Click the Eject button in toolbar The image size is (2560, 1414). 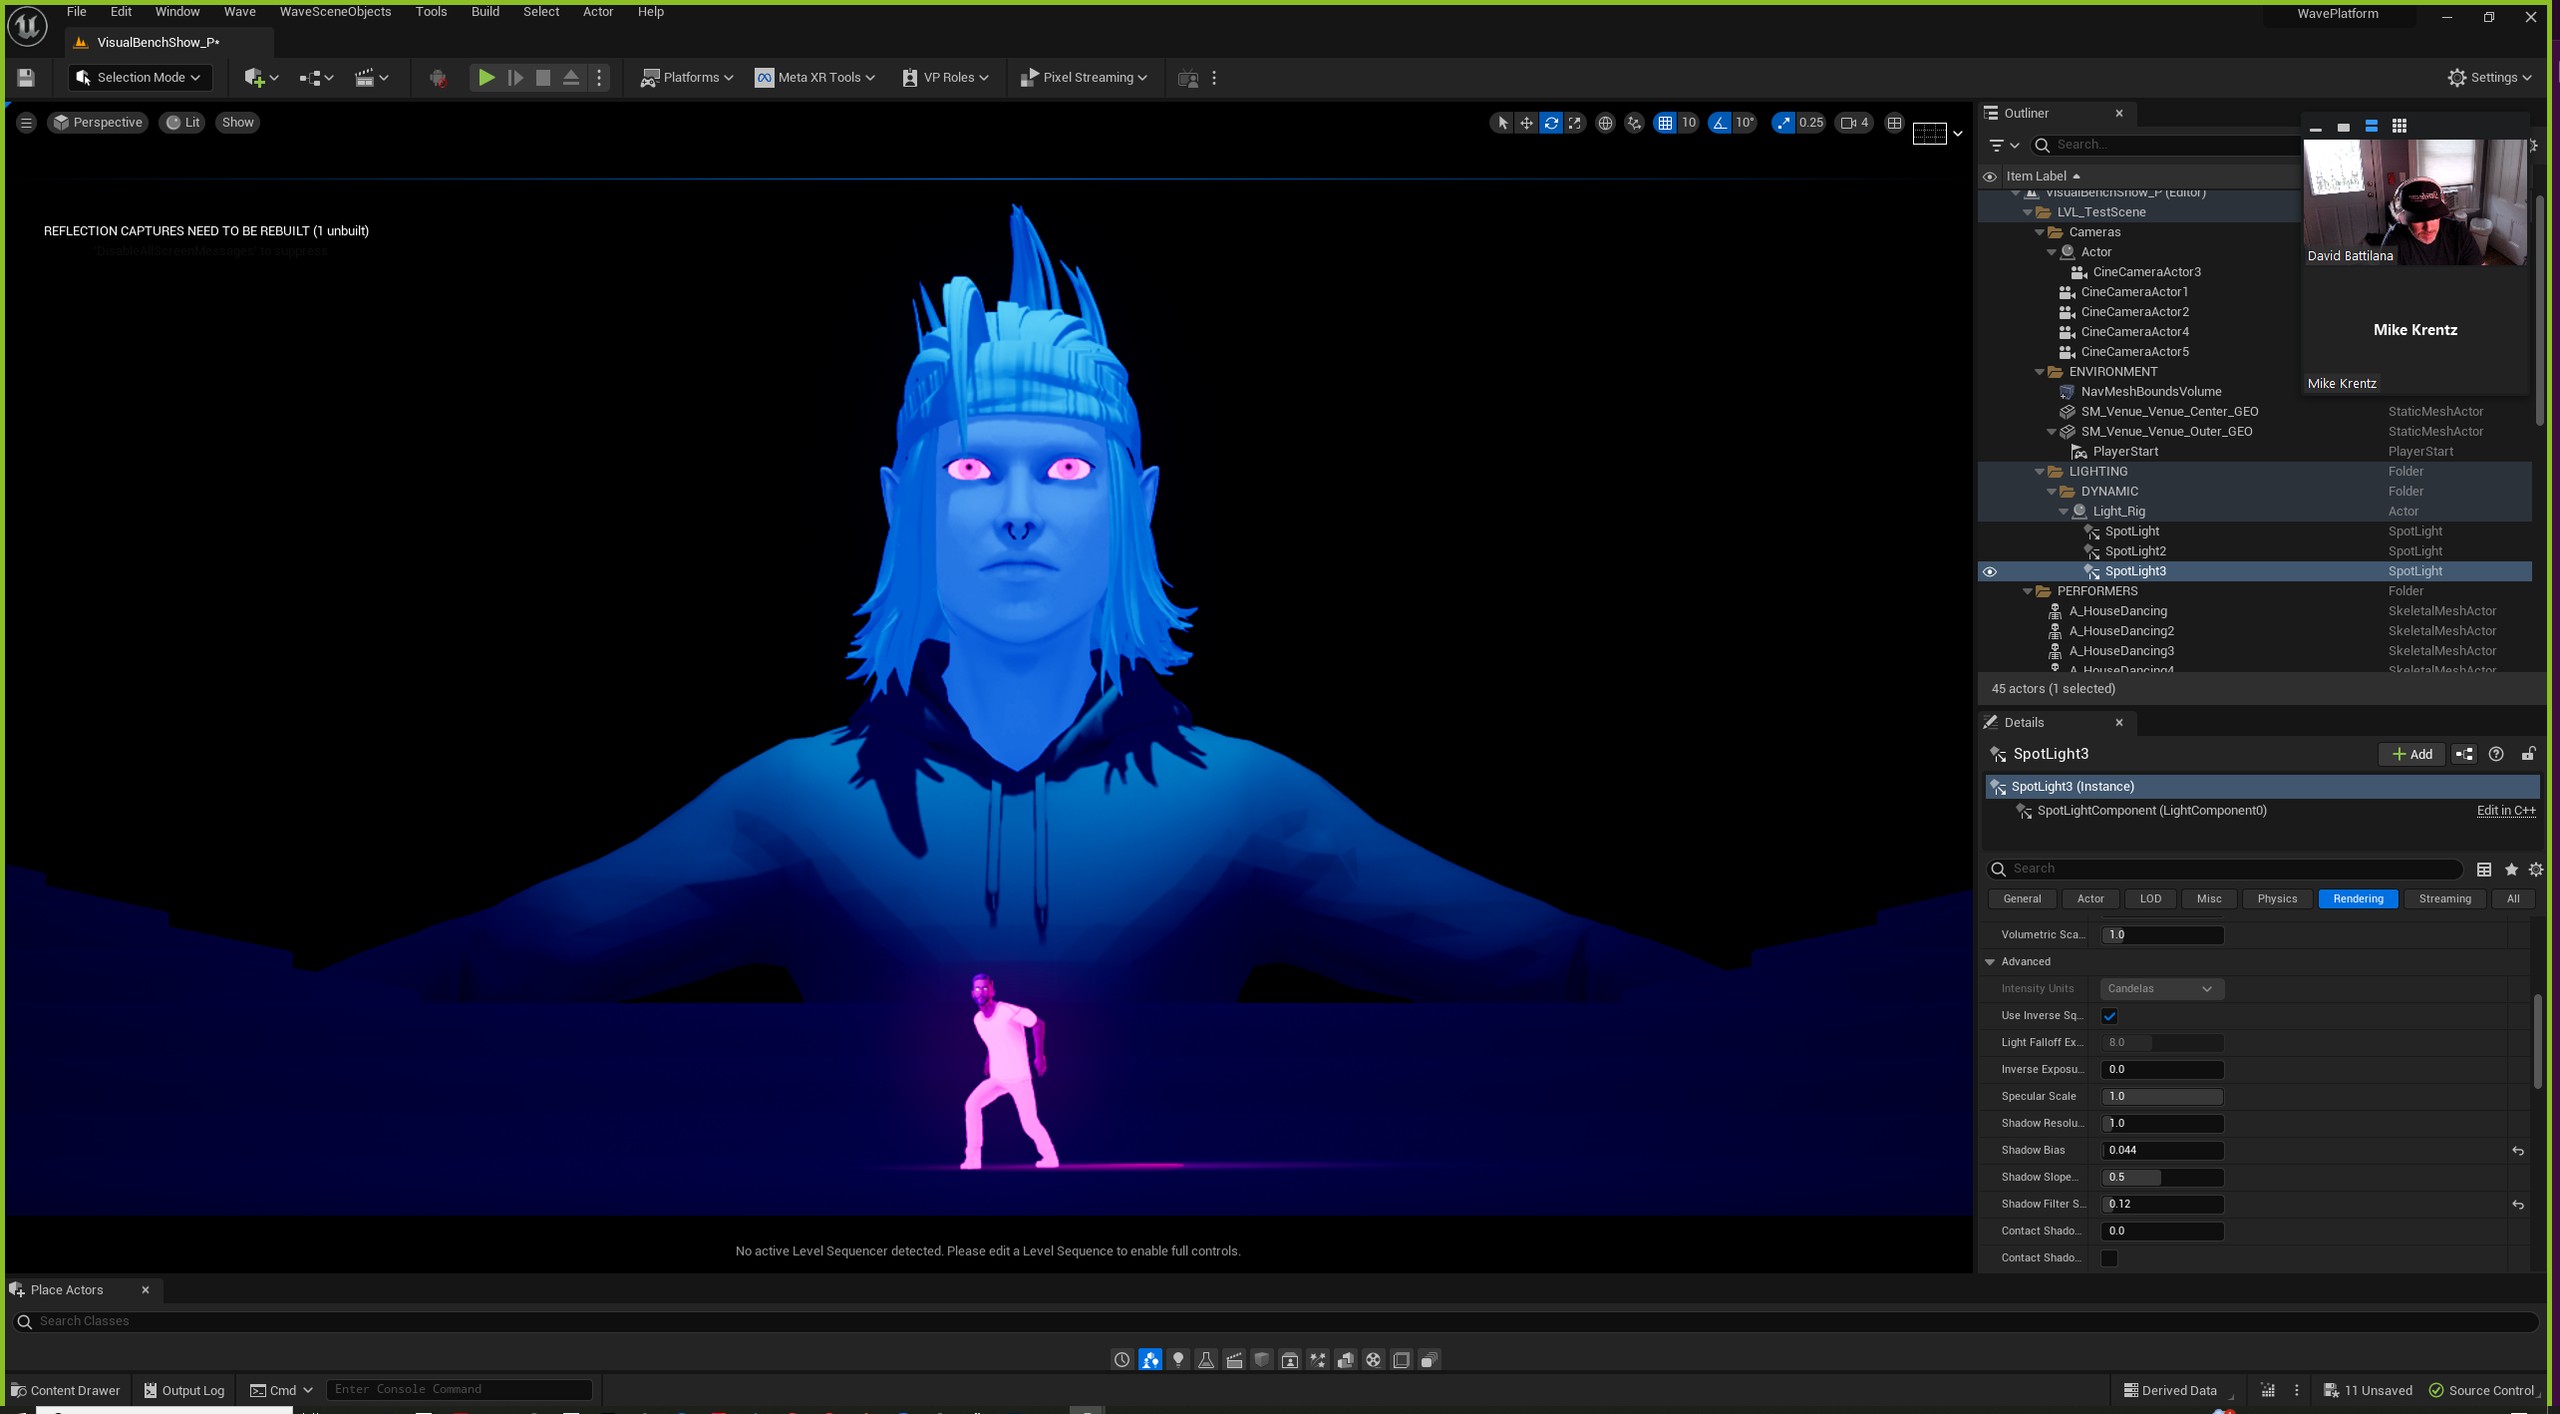pyautogui.click(x=571, y=77)
